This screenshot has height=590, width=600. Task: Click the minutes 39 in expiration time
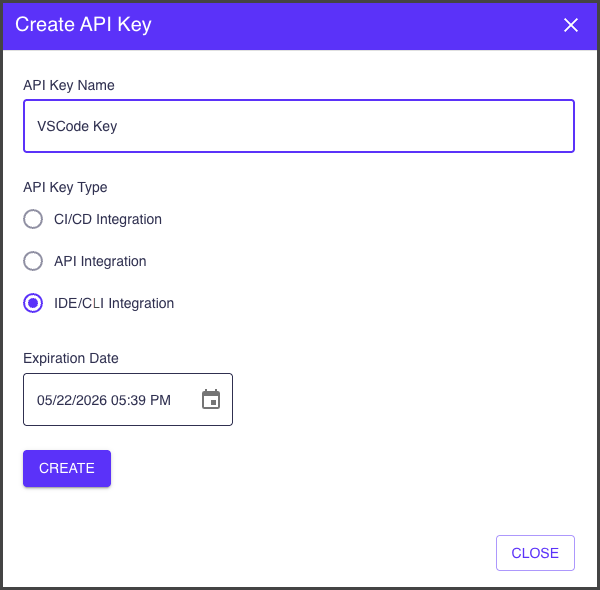pos(139,400)
